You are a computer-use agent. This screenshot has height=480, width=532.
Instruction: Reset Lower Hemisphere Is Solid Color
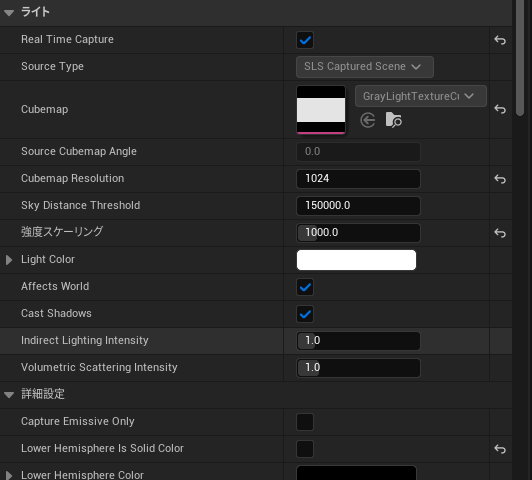pos(500,449)
